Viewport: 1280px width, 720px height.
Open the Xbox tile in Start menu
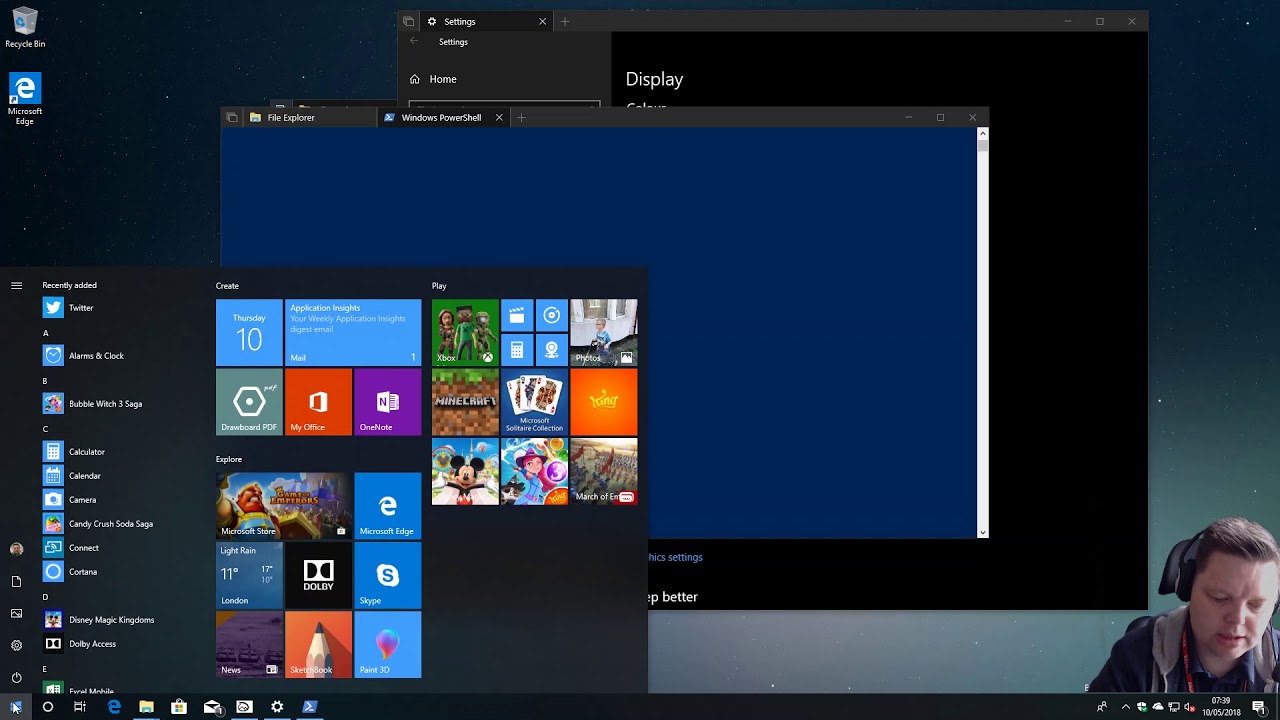pyautogui.click(x=465, y=332)
